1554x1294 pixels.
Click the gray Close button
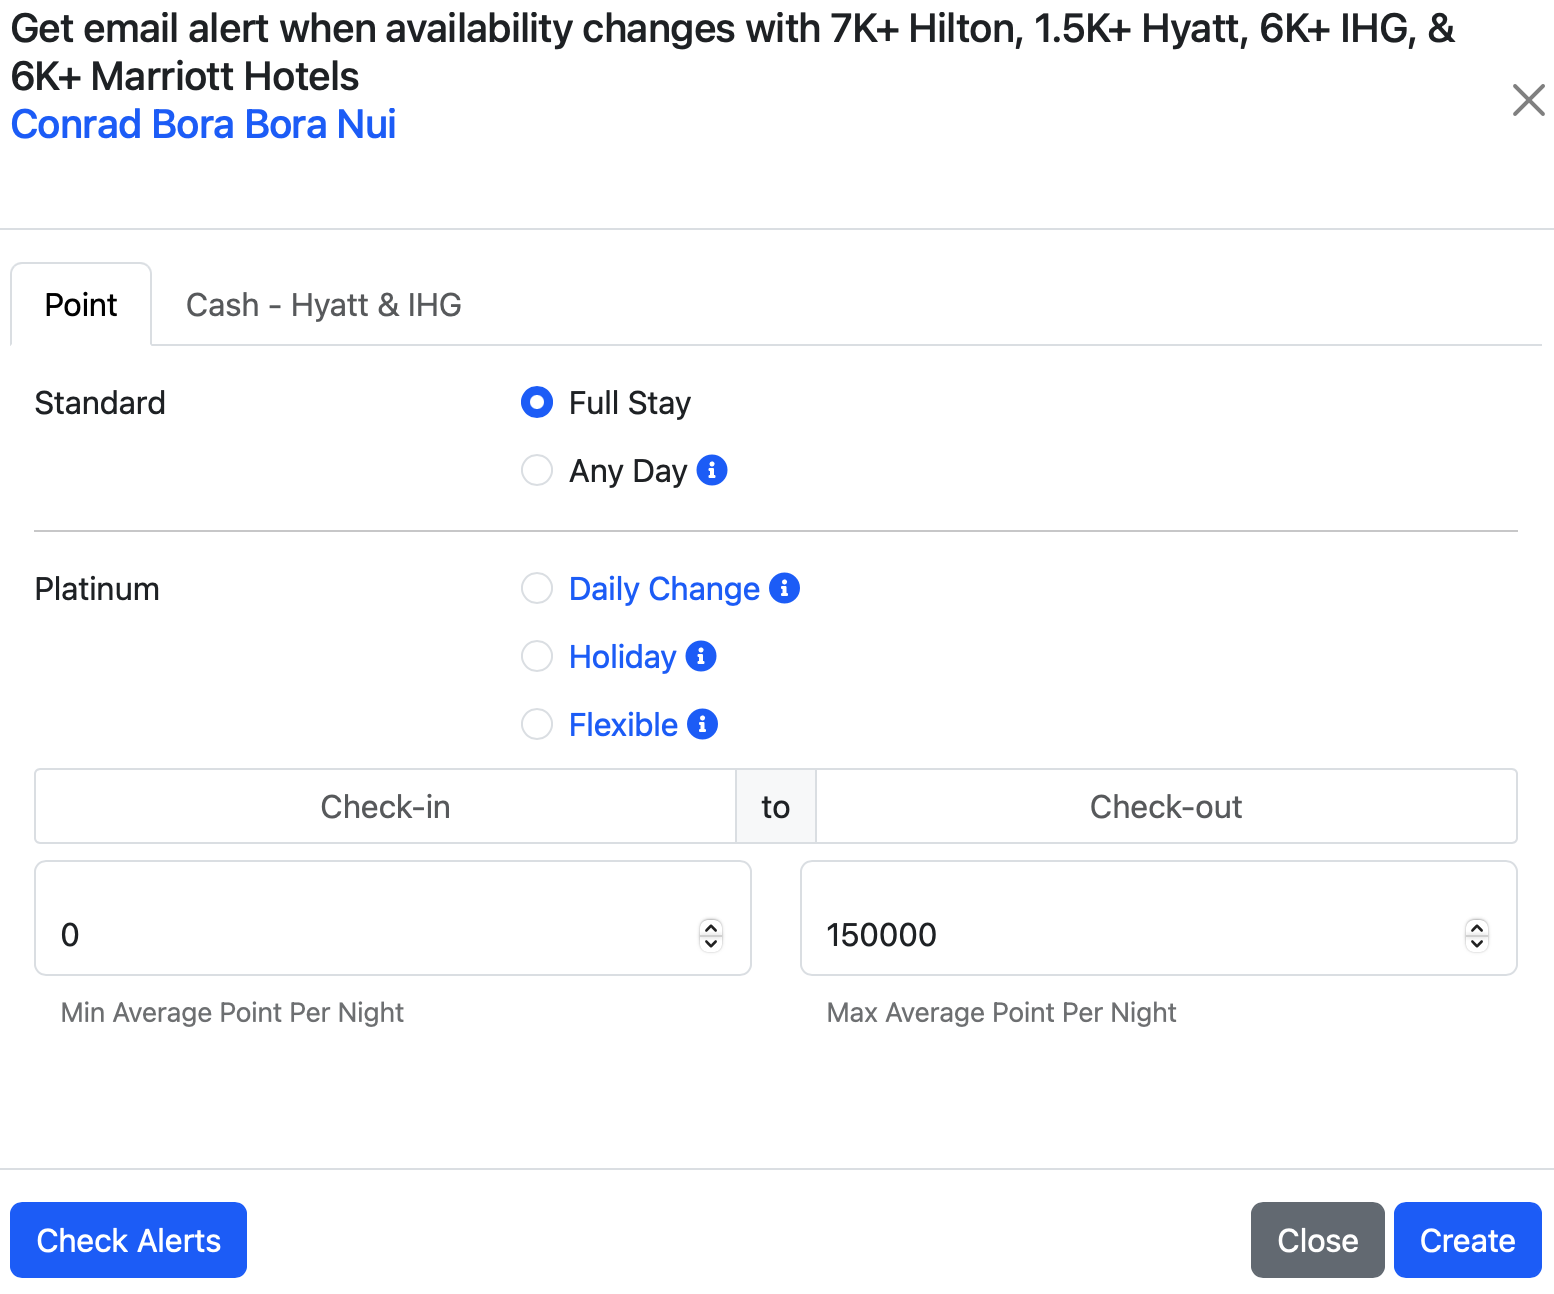(x=1317, y=1240)
